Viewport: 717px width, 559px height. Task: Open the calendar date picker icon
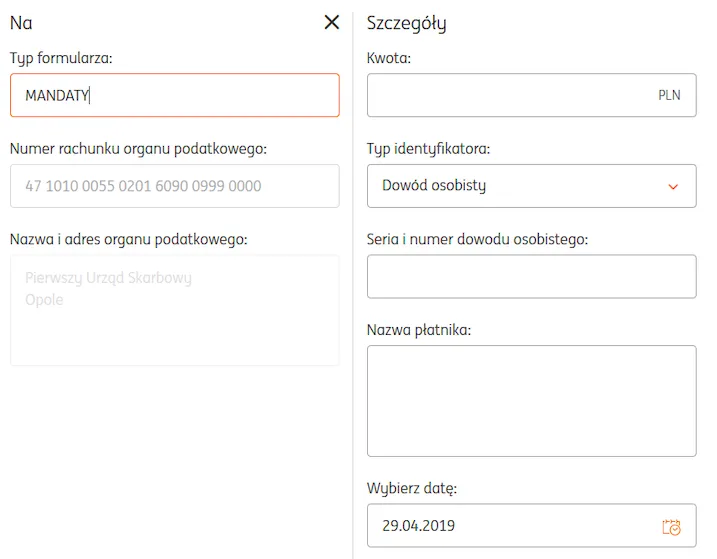click(x=671, y=526)
